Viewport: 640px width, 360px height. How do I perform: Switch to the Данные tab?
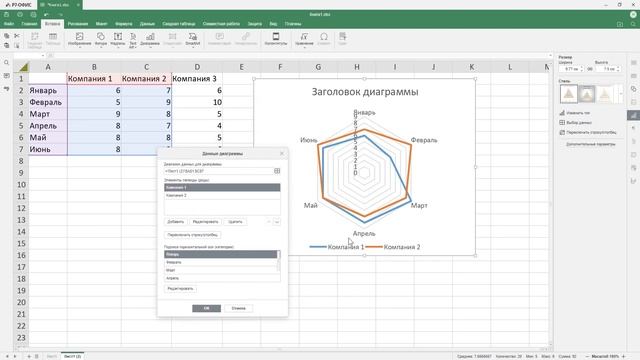pyautogui.click(x=147, y=24)
